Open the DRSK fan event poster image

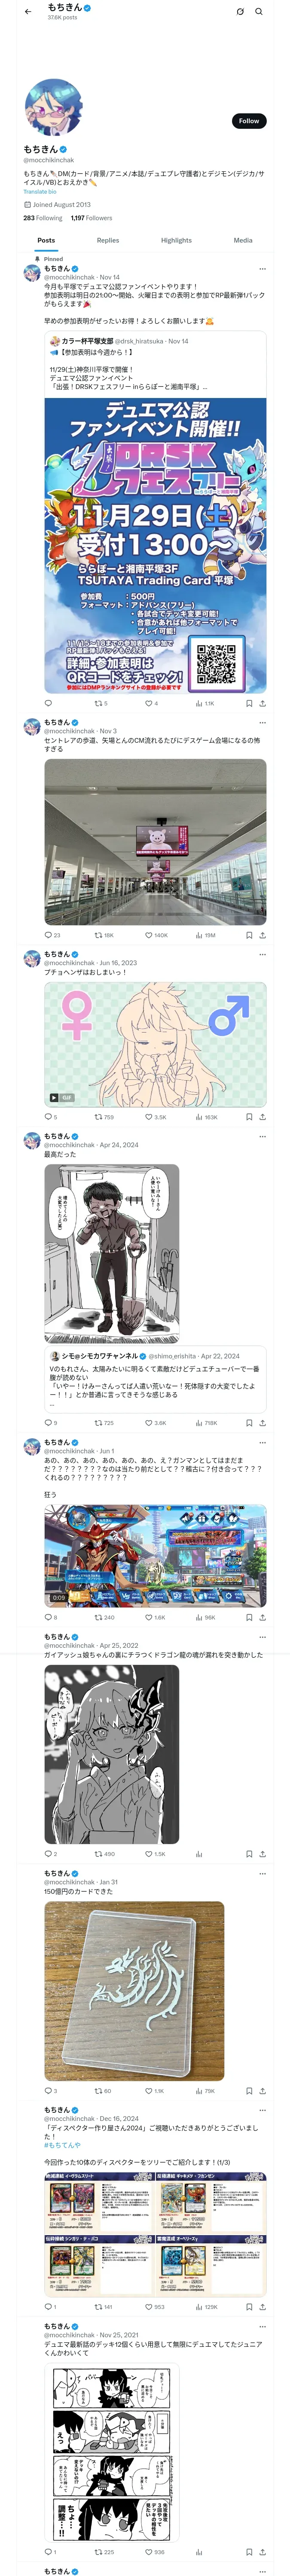click(155, 545)
